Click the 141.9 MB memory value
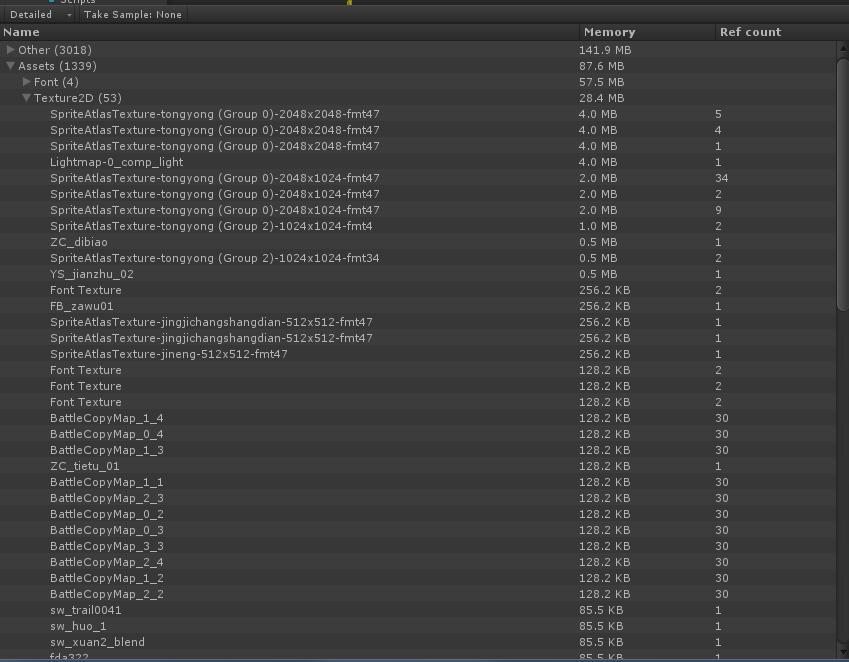The height and width of the screenshot is (662, 849). tap(605, 50)
